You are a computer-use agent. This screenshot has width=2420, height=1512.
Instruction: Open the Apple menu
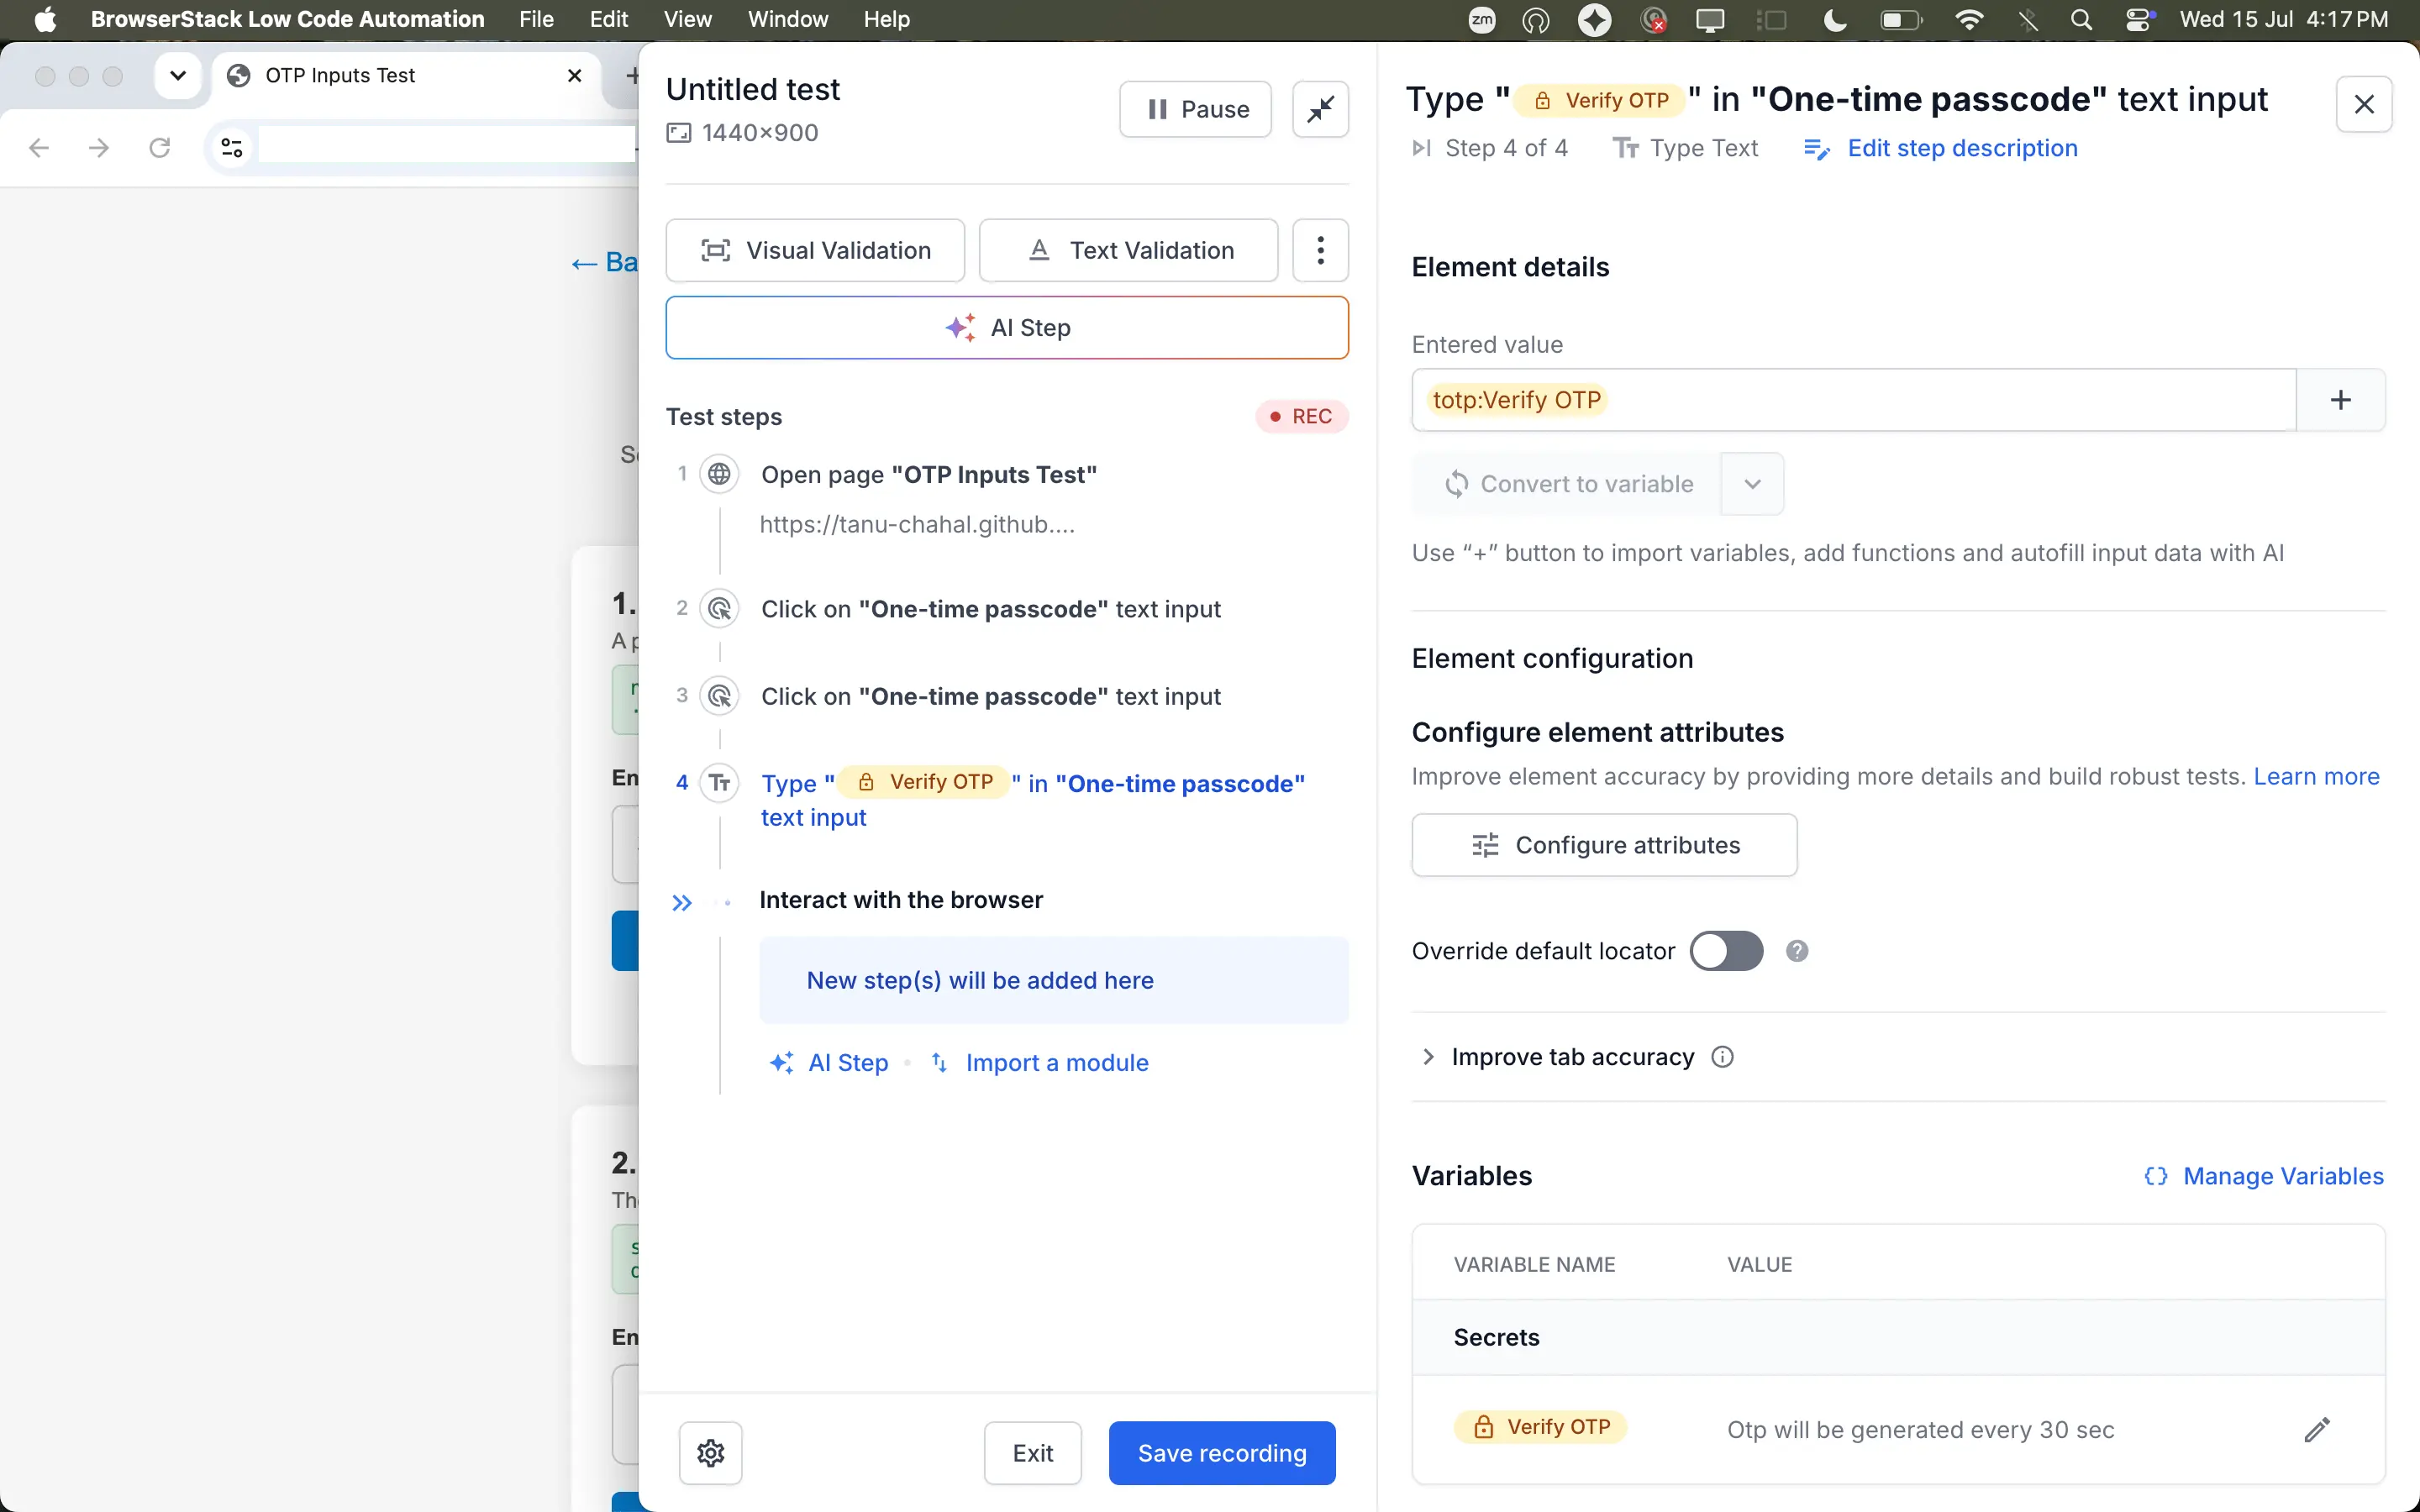point(45,19)
